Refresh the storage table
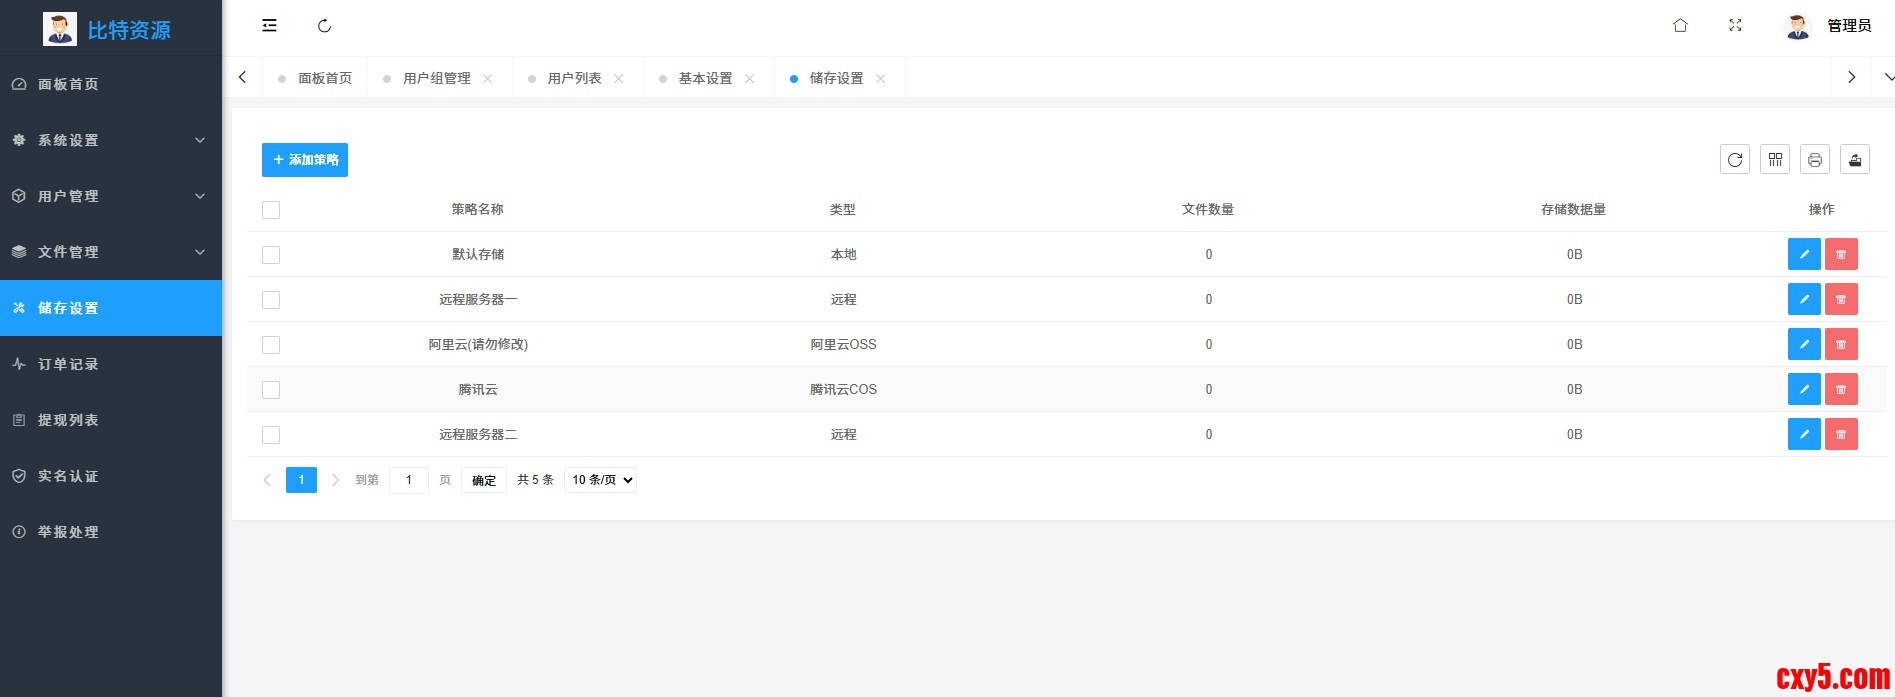Image resolution: width=1895 pixels, height=697 pixels. (x=1735, y=160)
